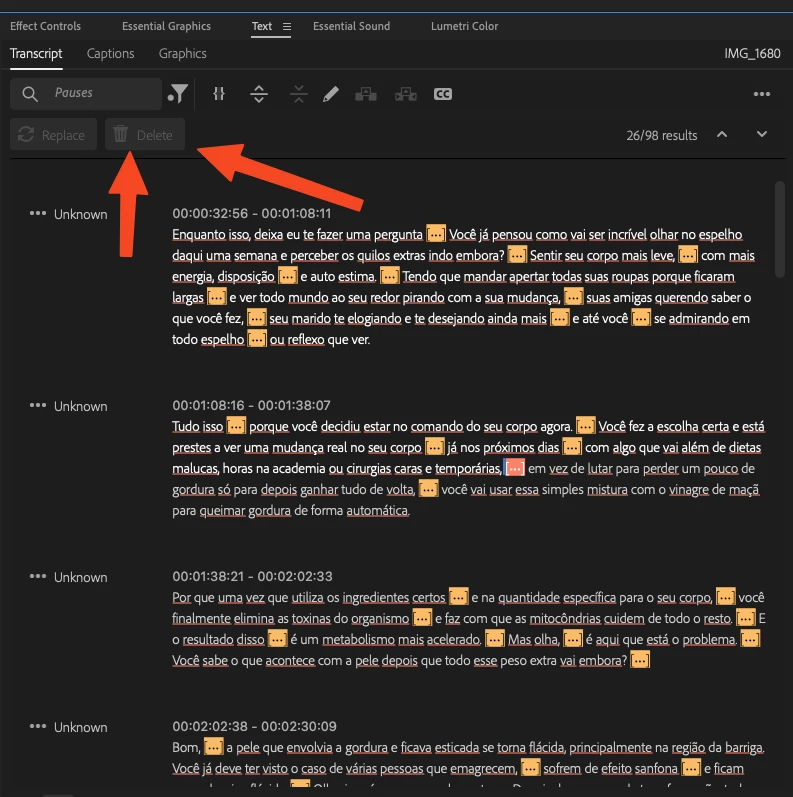The image size is (793, 797).
Task: Click the transcript vertical scrollbar
Action: click(x=780, y=230)
